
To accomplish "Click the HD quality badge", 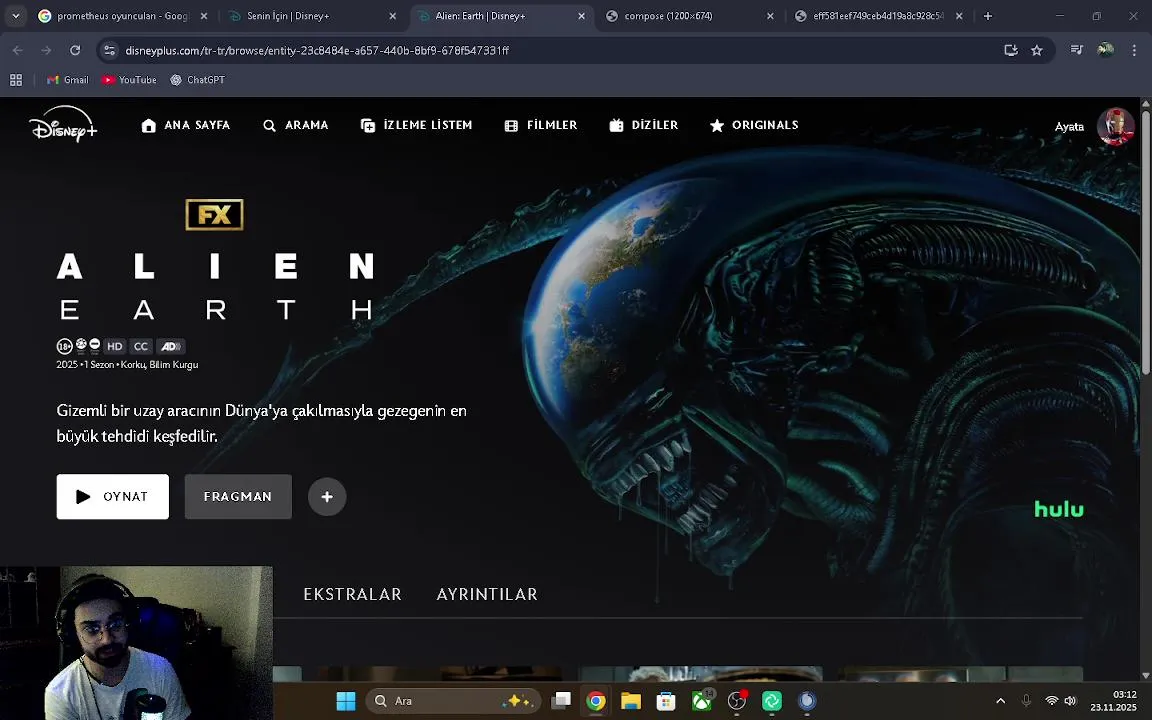I will (115, 346).
